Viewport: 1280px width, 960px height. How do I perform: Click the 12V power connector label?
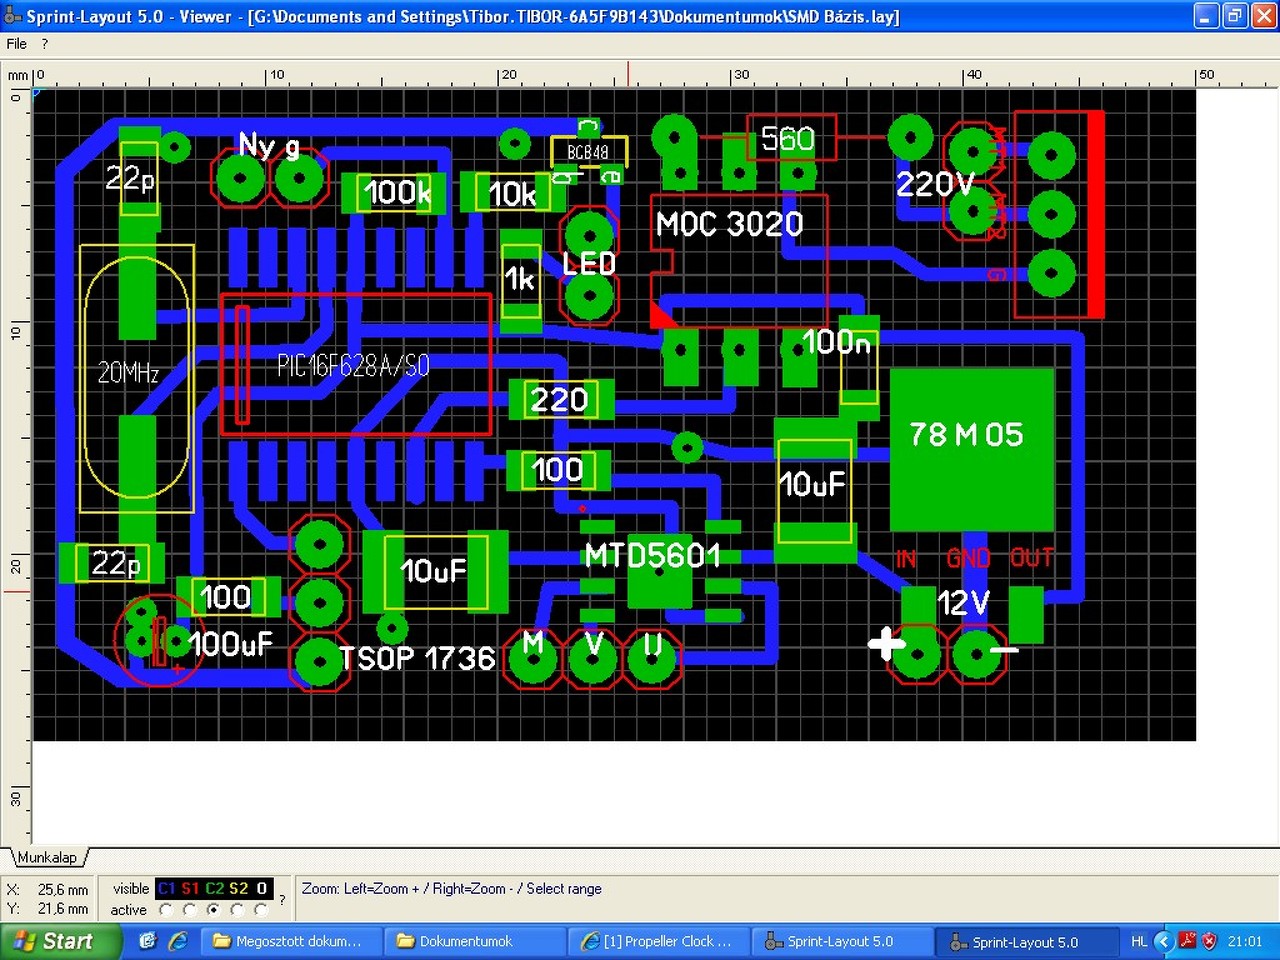point(963,602)
